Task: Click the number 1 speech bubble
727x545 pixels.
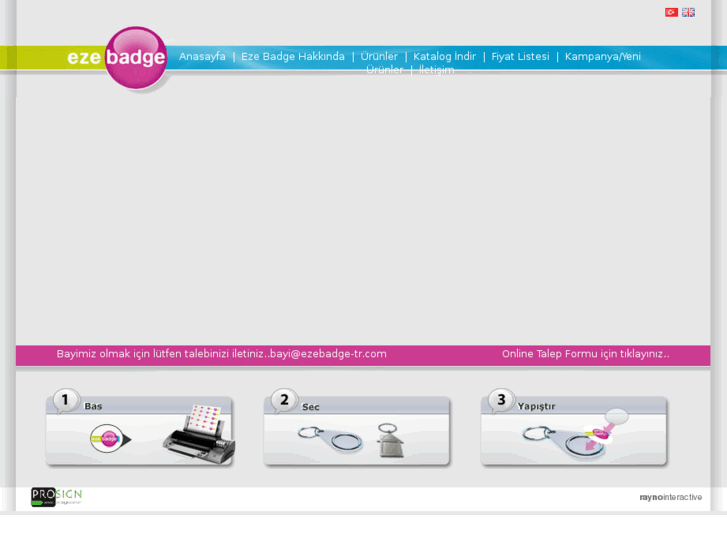Action: point(65,400)
